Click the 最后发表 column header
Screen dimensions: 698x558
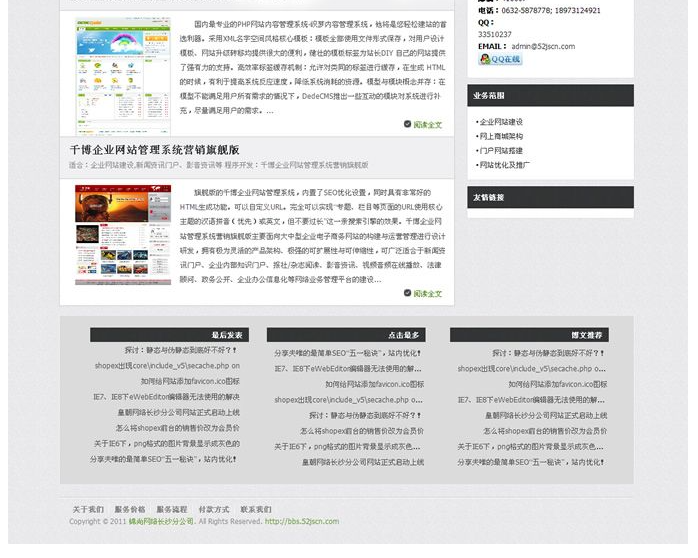169,335
